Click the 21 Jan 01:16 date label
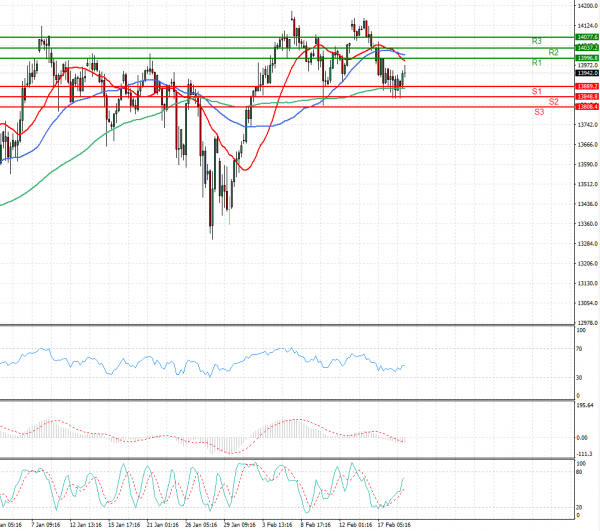 pos(163,524)
